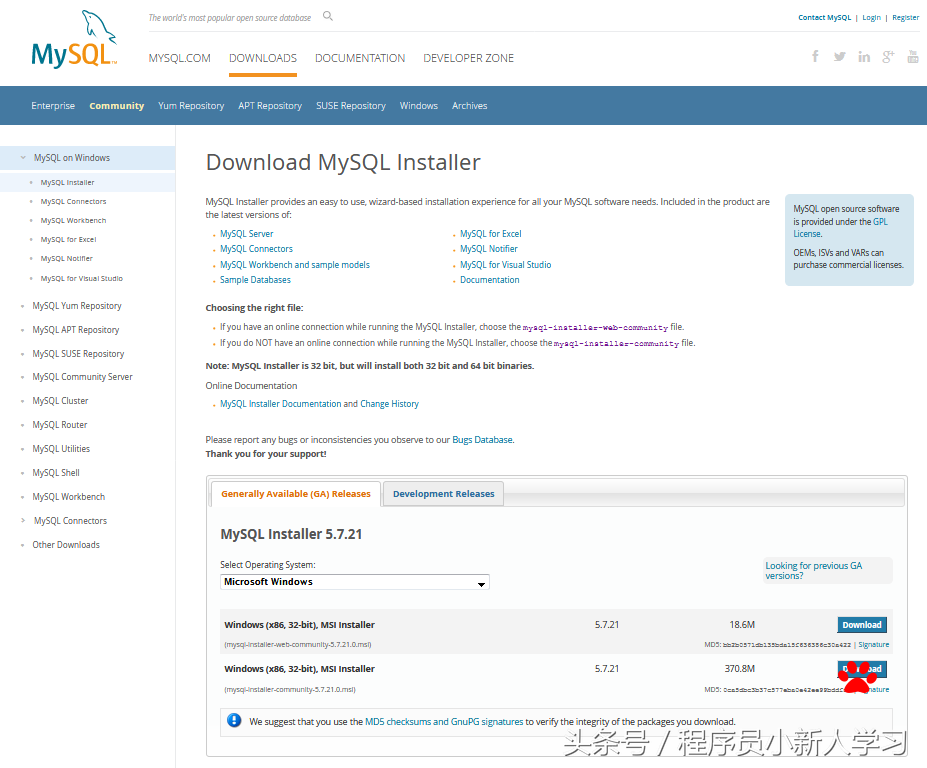Open the Windows section in the blue navbar
The height and width of the screenshot is (768, 927).
click(x=418, y=105)
